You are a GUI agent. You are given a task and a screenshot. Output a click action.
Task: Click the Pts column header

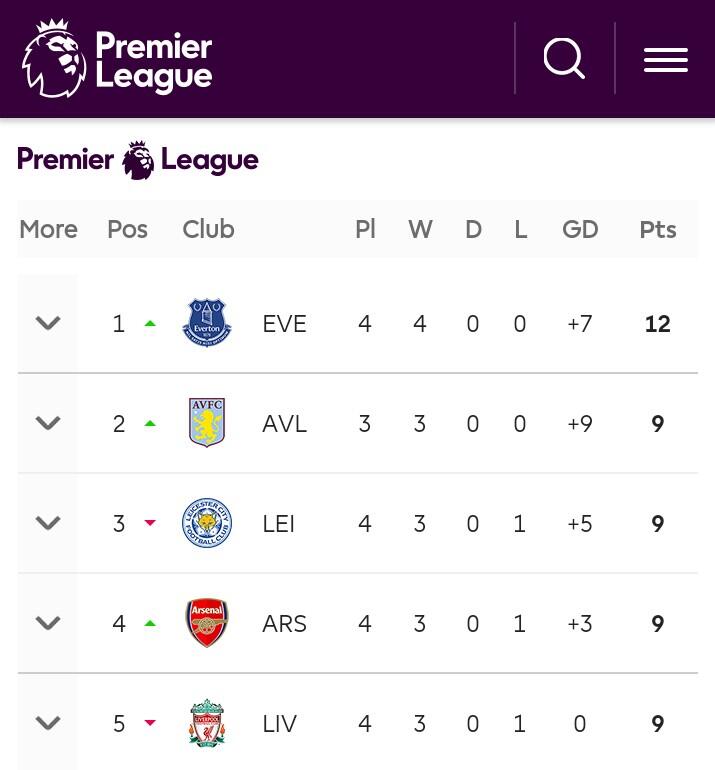point(658,229)
